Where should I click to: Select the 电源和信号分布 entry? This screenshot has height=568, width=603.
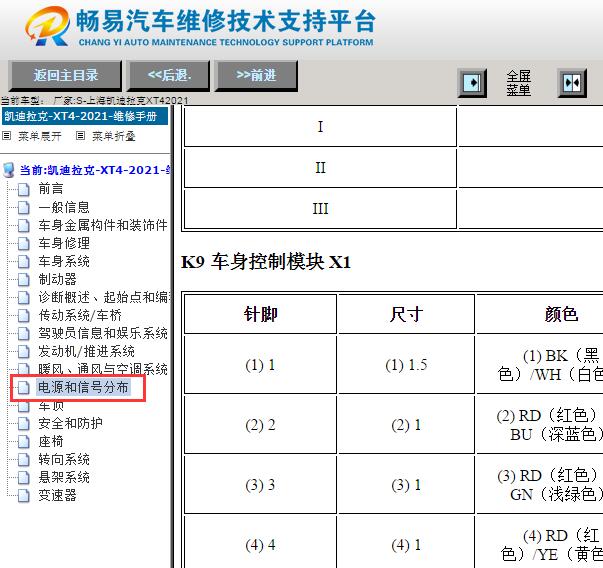click(83, 387)
